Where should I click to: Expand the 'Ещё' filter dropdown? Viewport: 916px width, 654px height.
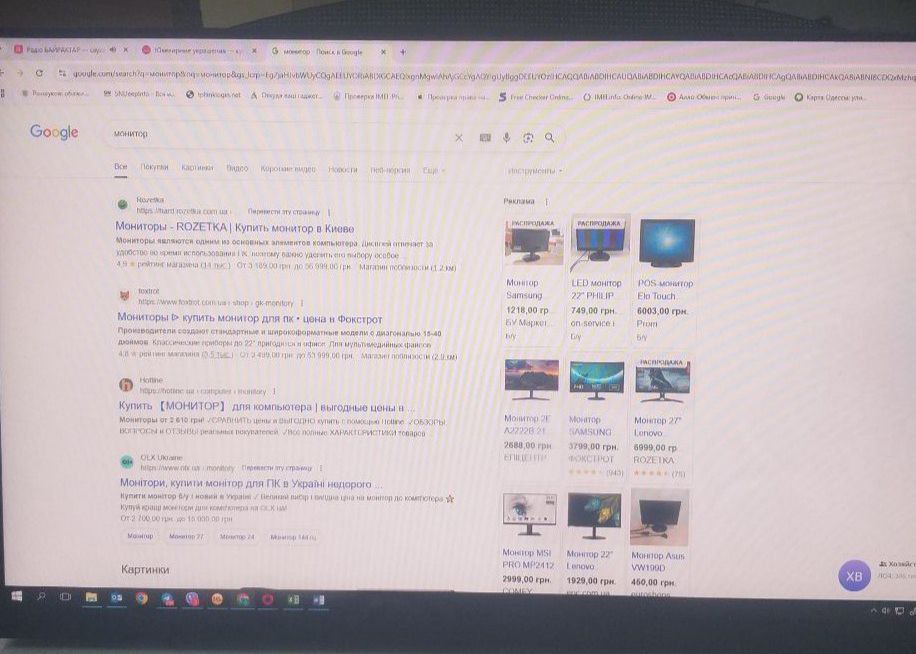point(432,170)
